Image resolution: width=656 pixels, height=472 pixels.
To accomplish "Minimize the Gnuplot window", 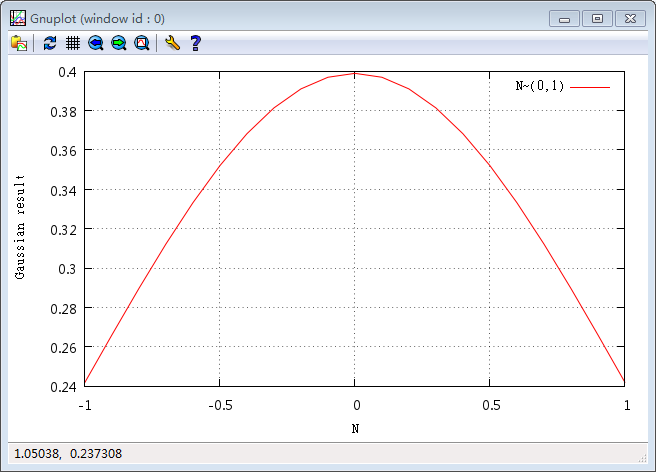I will click(x=564, y=19).
